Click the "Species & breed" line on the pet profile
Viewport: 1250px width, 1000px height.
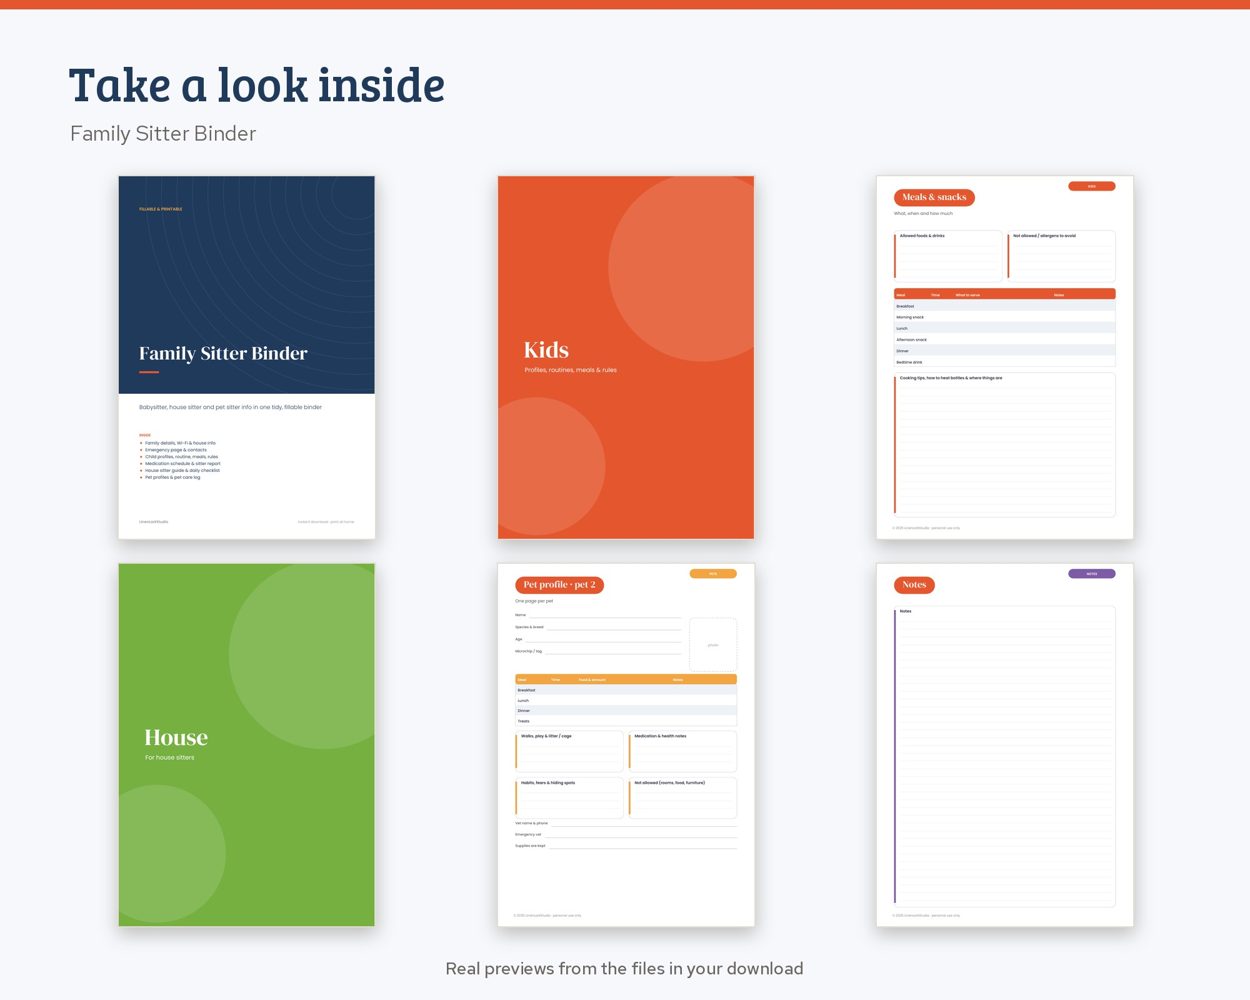[598, 627]
